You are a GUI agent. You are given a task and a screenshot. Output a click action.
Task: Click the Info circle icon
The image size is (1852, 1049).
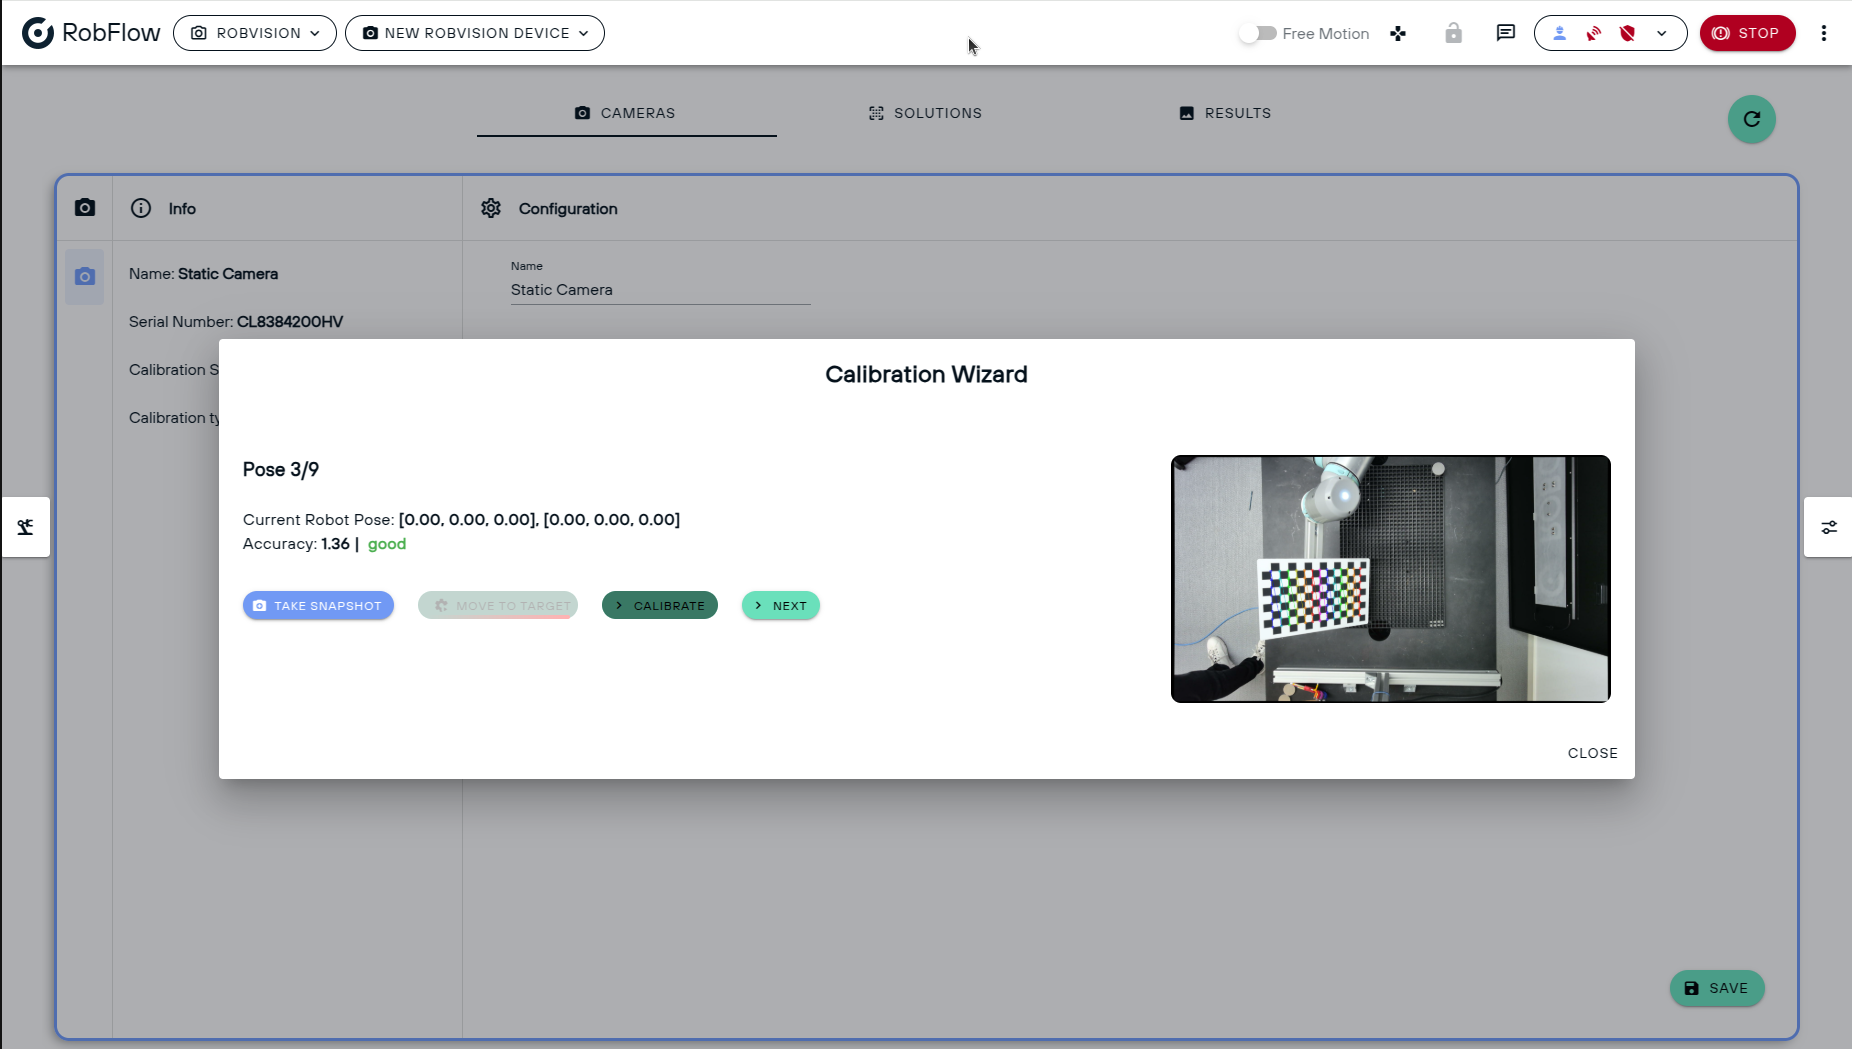(141, 208)
